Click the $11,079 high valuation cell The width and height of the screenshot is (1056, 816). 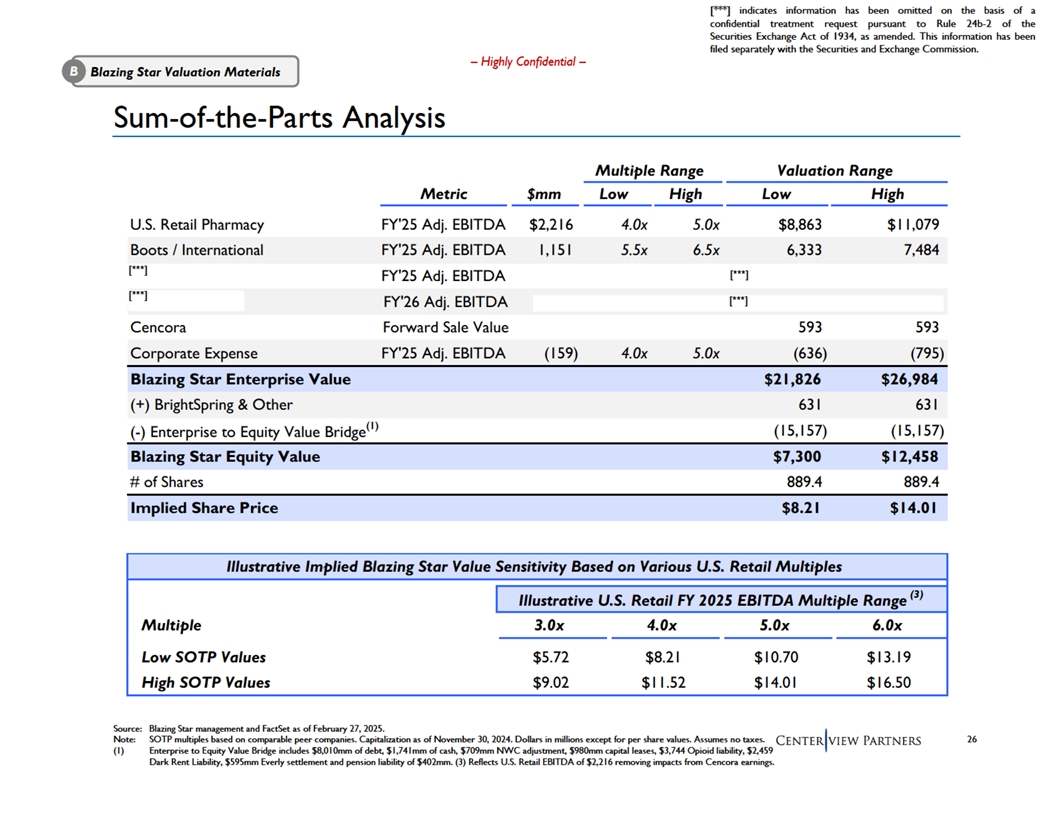913,225
